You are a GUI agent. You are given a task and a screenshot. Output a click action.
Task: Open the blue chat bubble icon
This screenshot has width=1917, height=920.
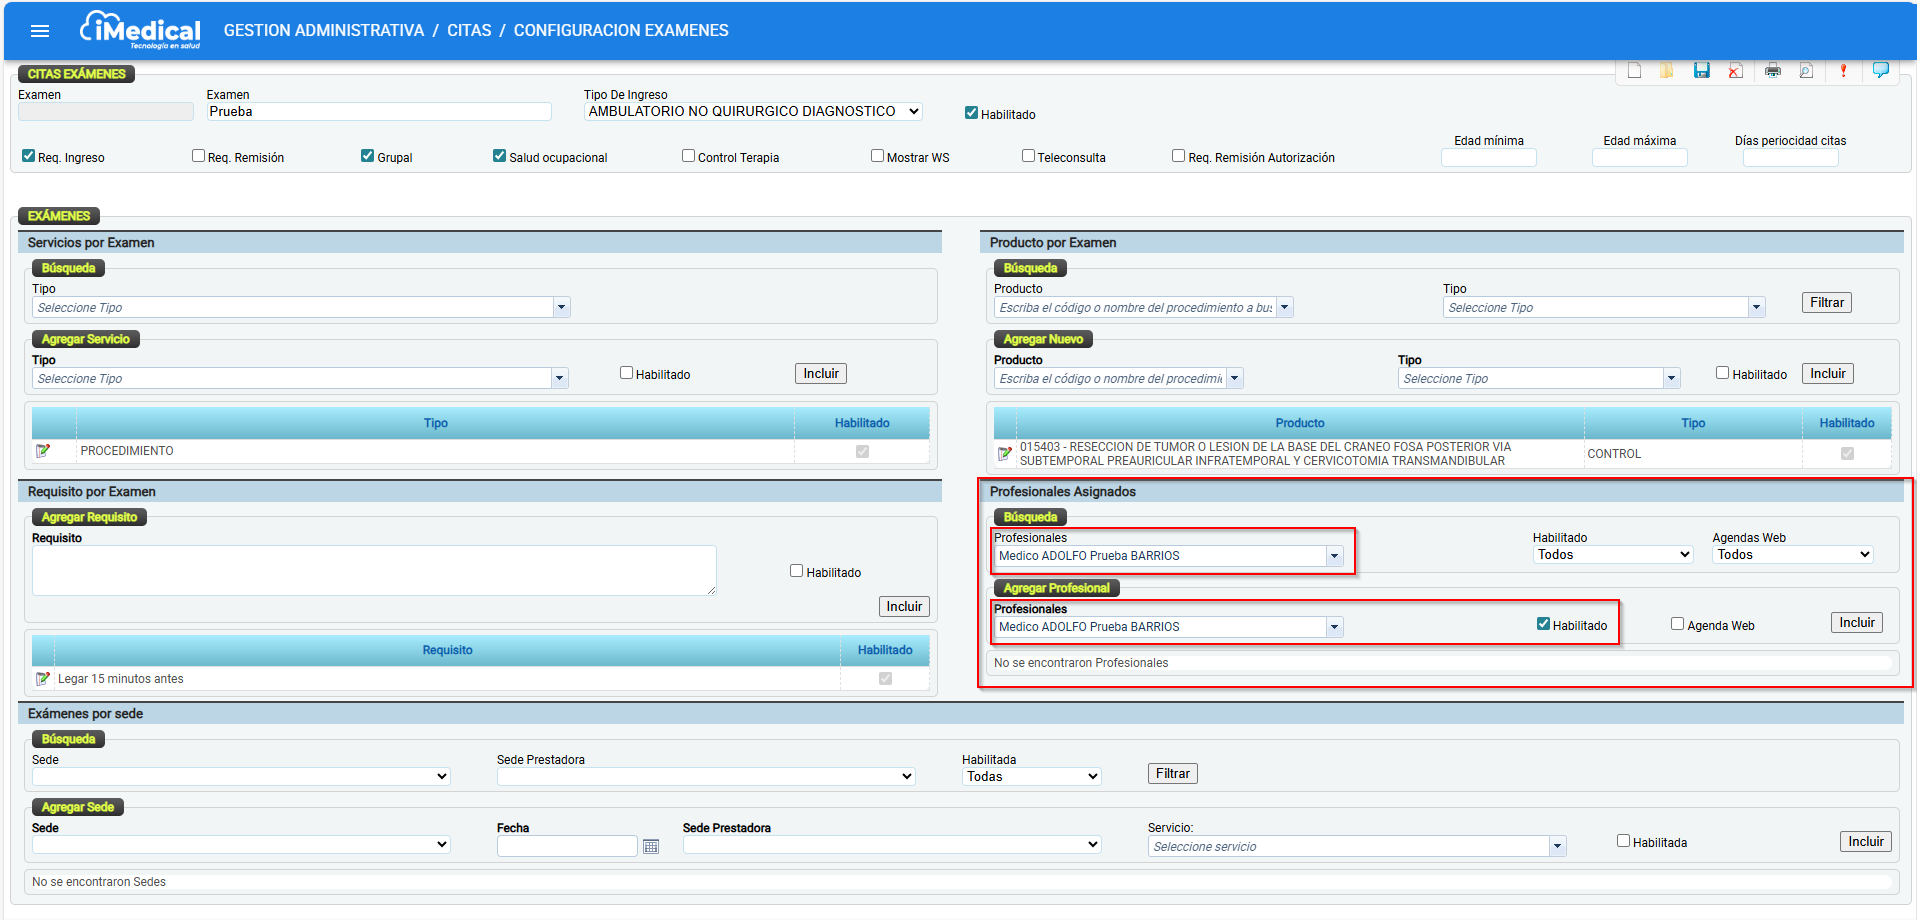[x=1880, y=69]
